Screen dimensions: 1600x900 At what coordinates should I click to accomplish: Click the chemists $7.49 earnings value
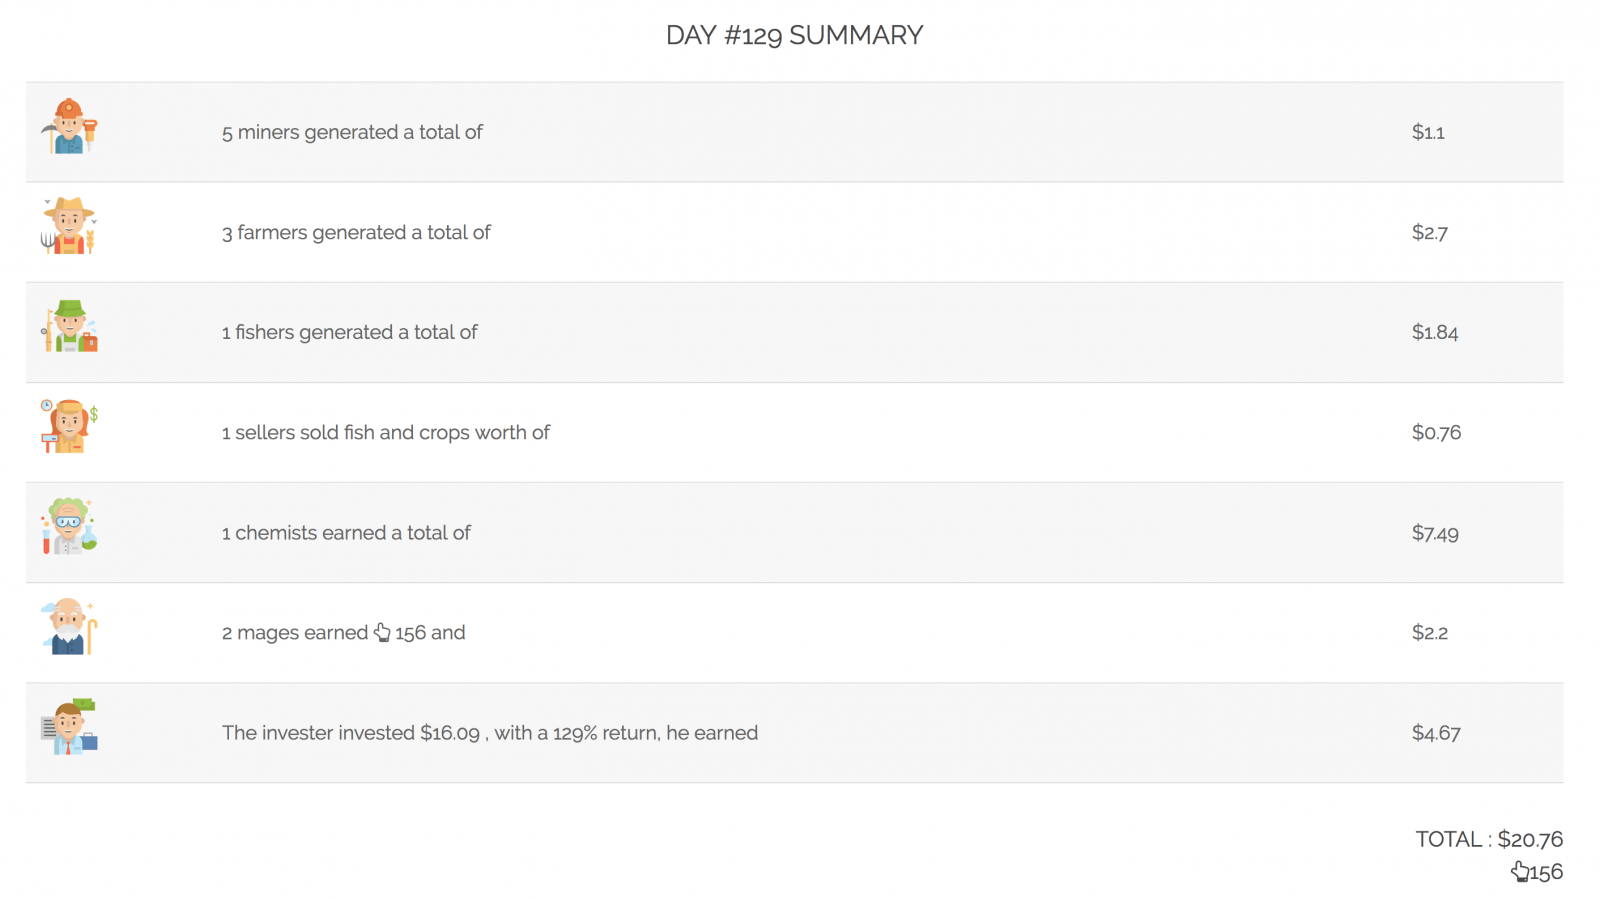point(1435,533)
